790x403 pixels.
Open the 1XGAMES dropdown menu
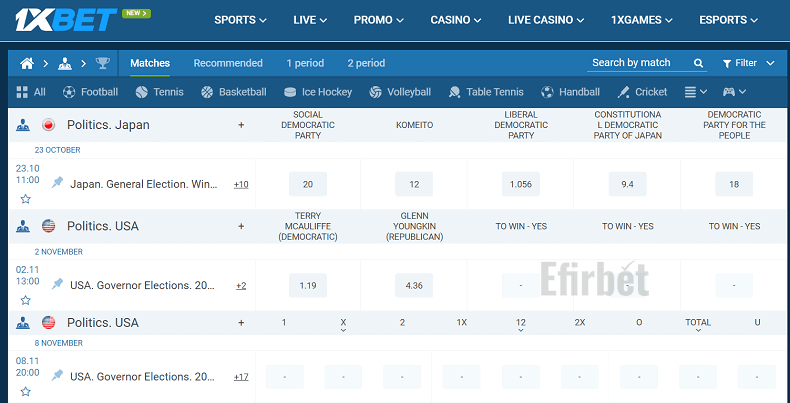point(641,20)
